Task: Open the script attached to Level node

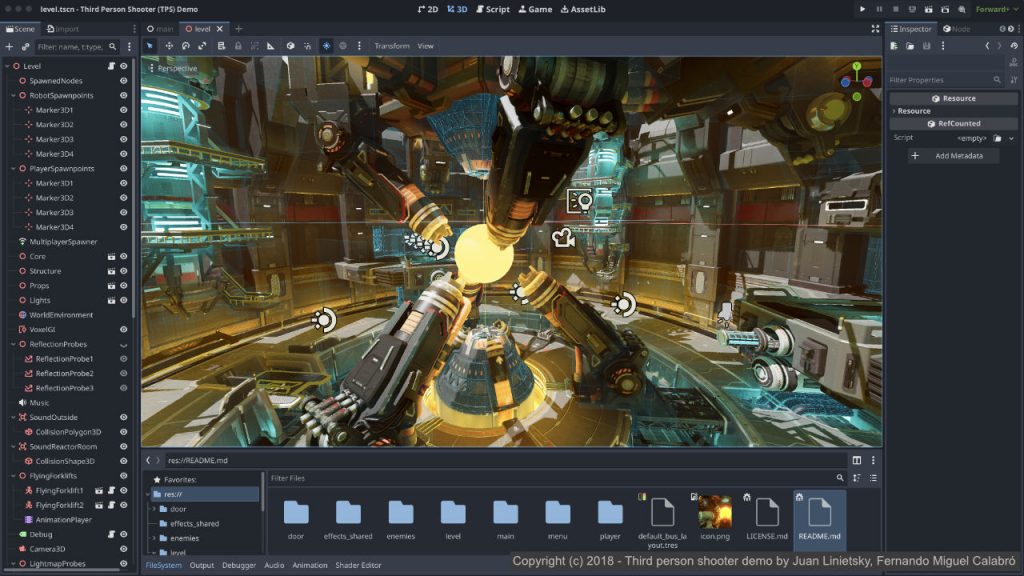Action: [x=111, y=66]
